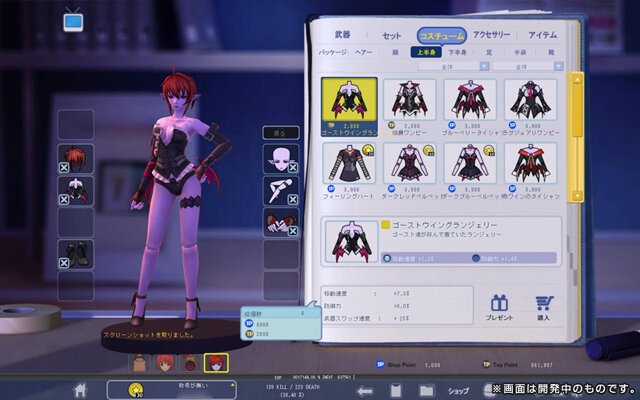This screenshot has height=400, width=640.
Task: Click the yellow scrollbar thumb of the list
Action: click(577, 110)
